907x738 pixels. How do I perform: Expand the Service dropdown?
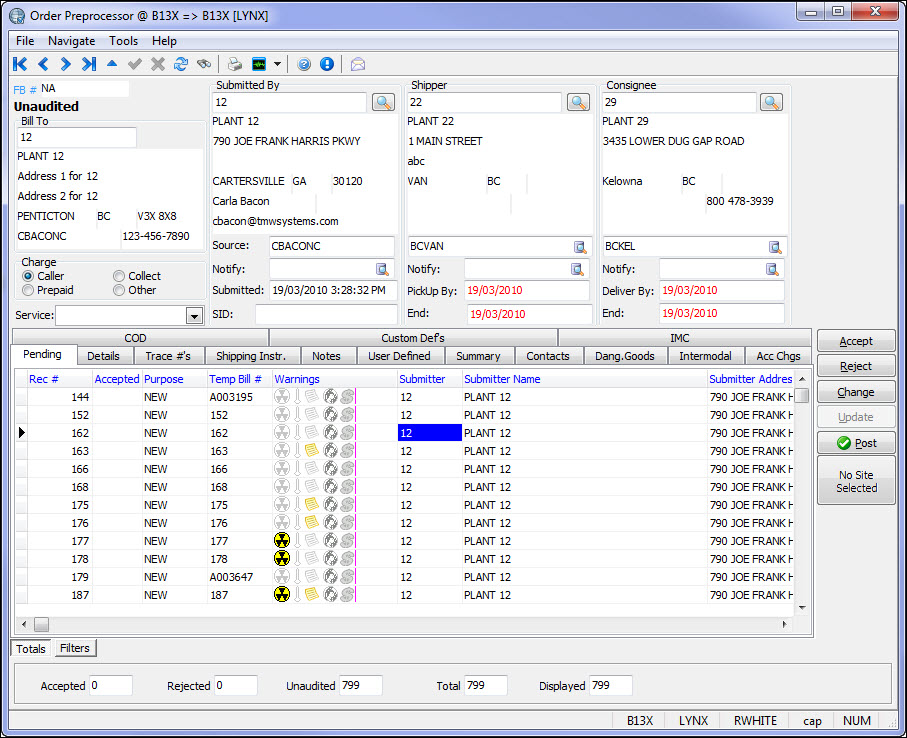[x=194, y=316]
